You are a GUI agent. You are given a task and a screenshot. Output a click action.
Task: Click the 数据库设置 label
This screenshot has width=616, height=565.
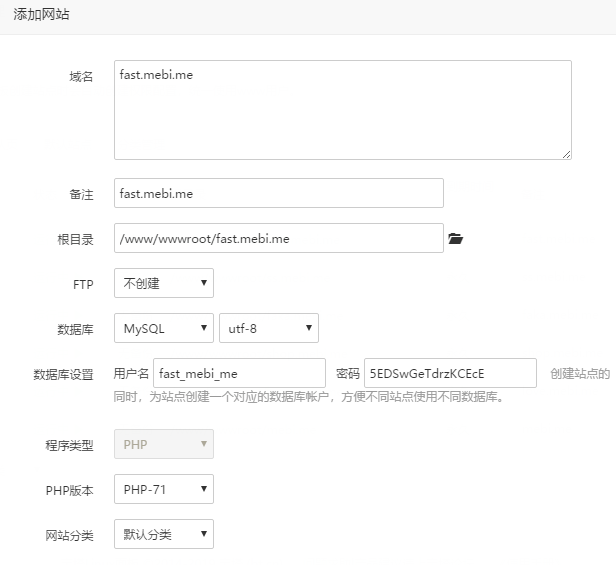(x=63, y=374)
